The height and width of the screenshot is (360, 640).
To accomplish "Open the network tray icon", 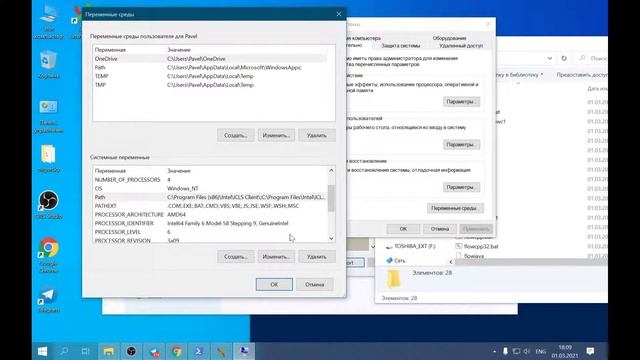I will (x=516, y=351).
